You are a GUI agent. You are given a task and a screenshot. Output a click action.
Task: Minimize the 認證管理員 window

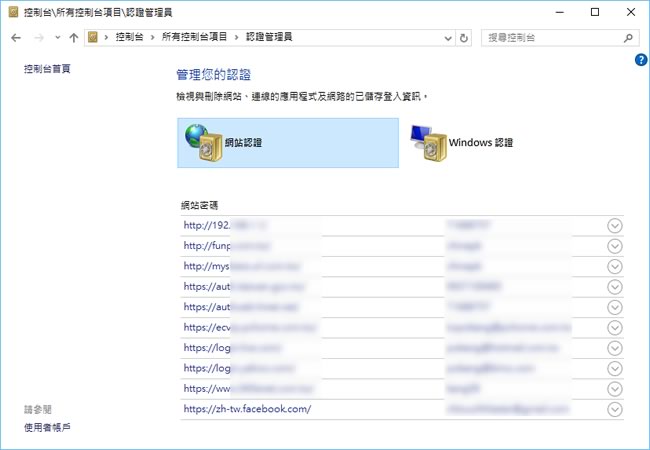(560, 12)
